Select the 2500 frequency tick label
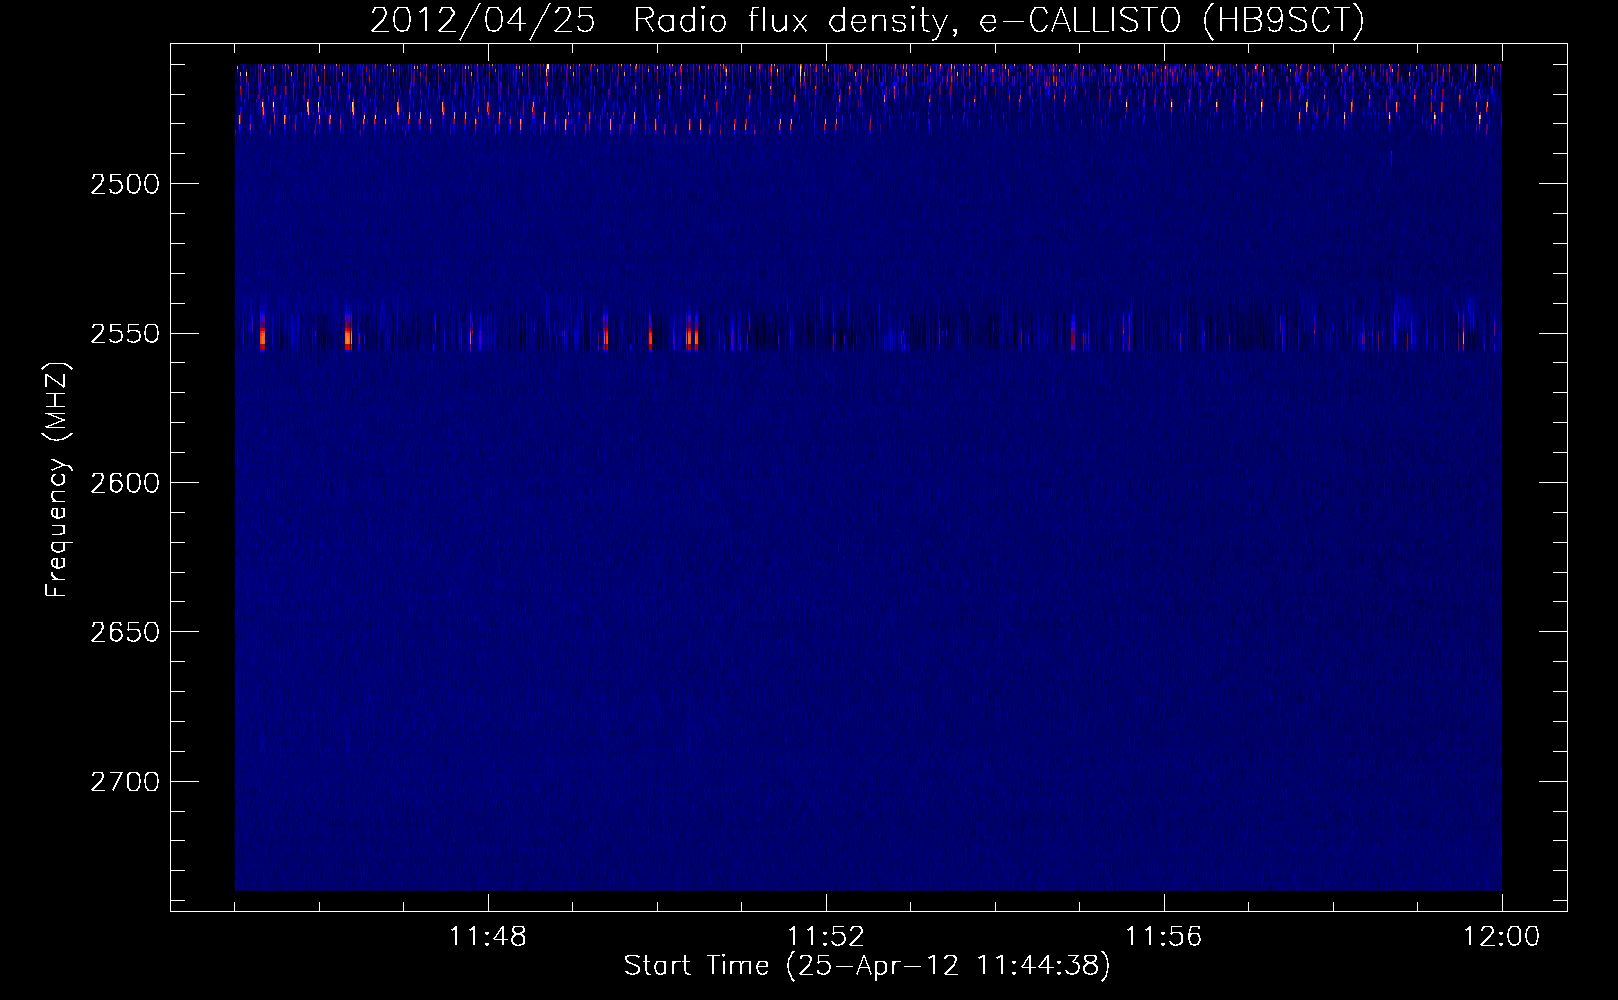 (125, 184)
